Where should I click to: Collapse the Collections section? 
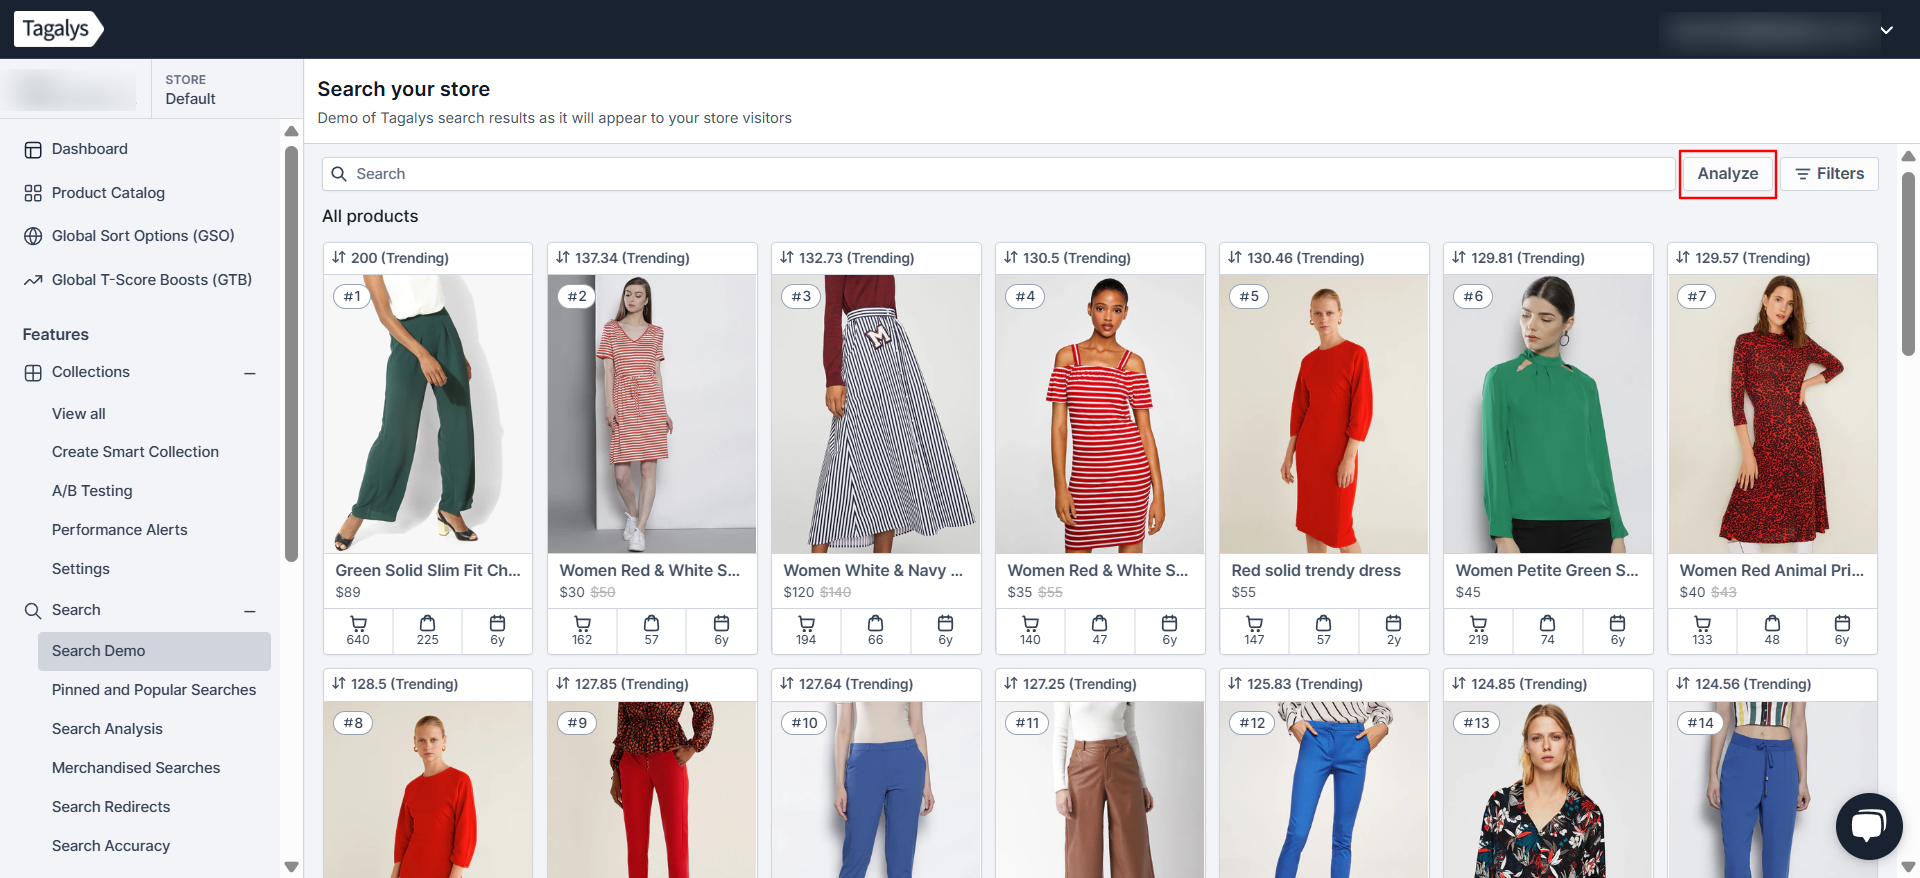pyautogui.click(x=250, y=373)
